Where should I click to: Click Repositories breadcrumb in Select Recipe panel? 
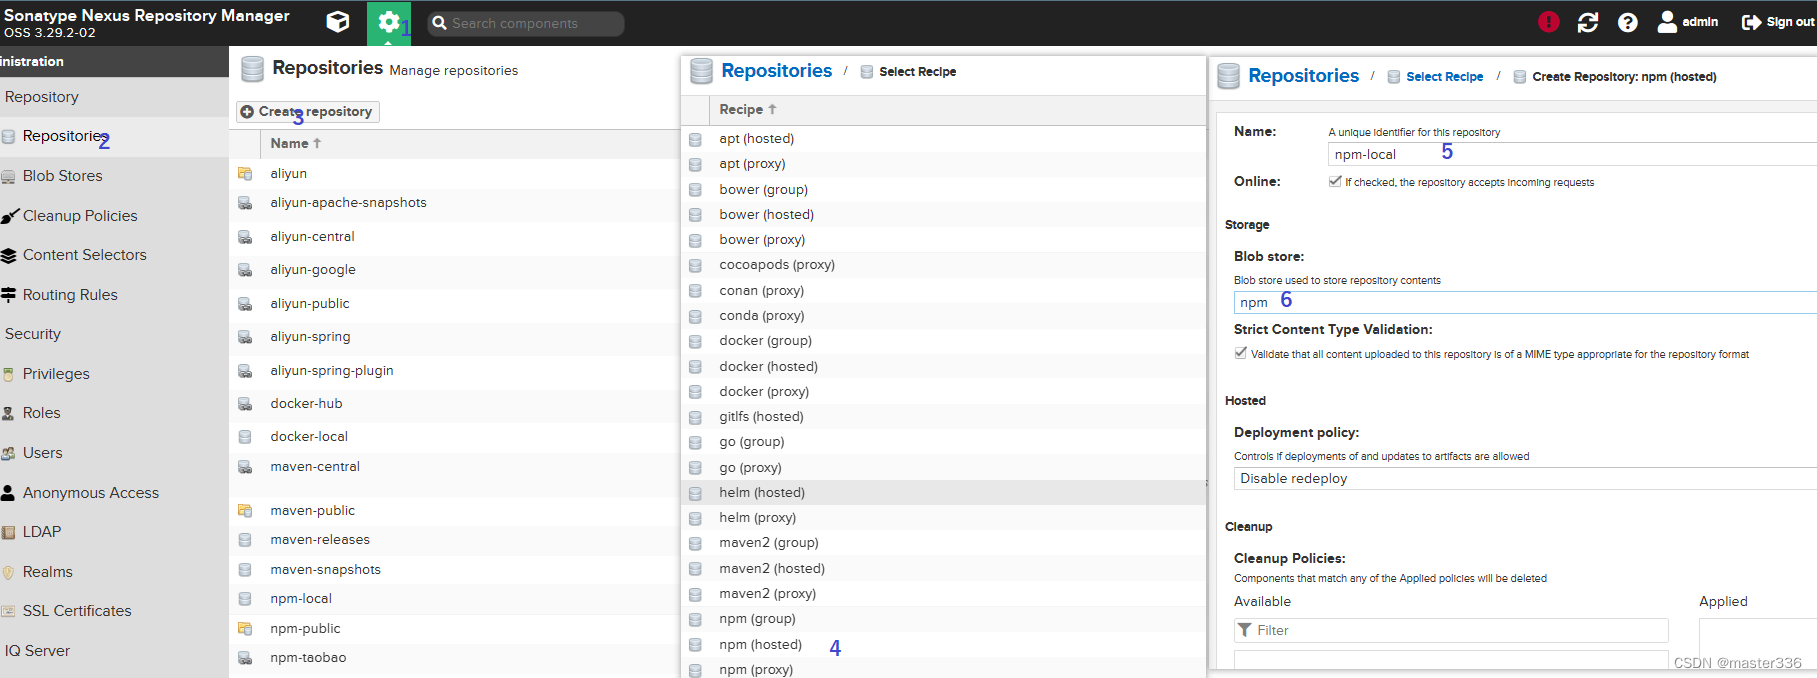(776, 71)
